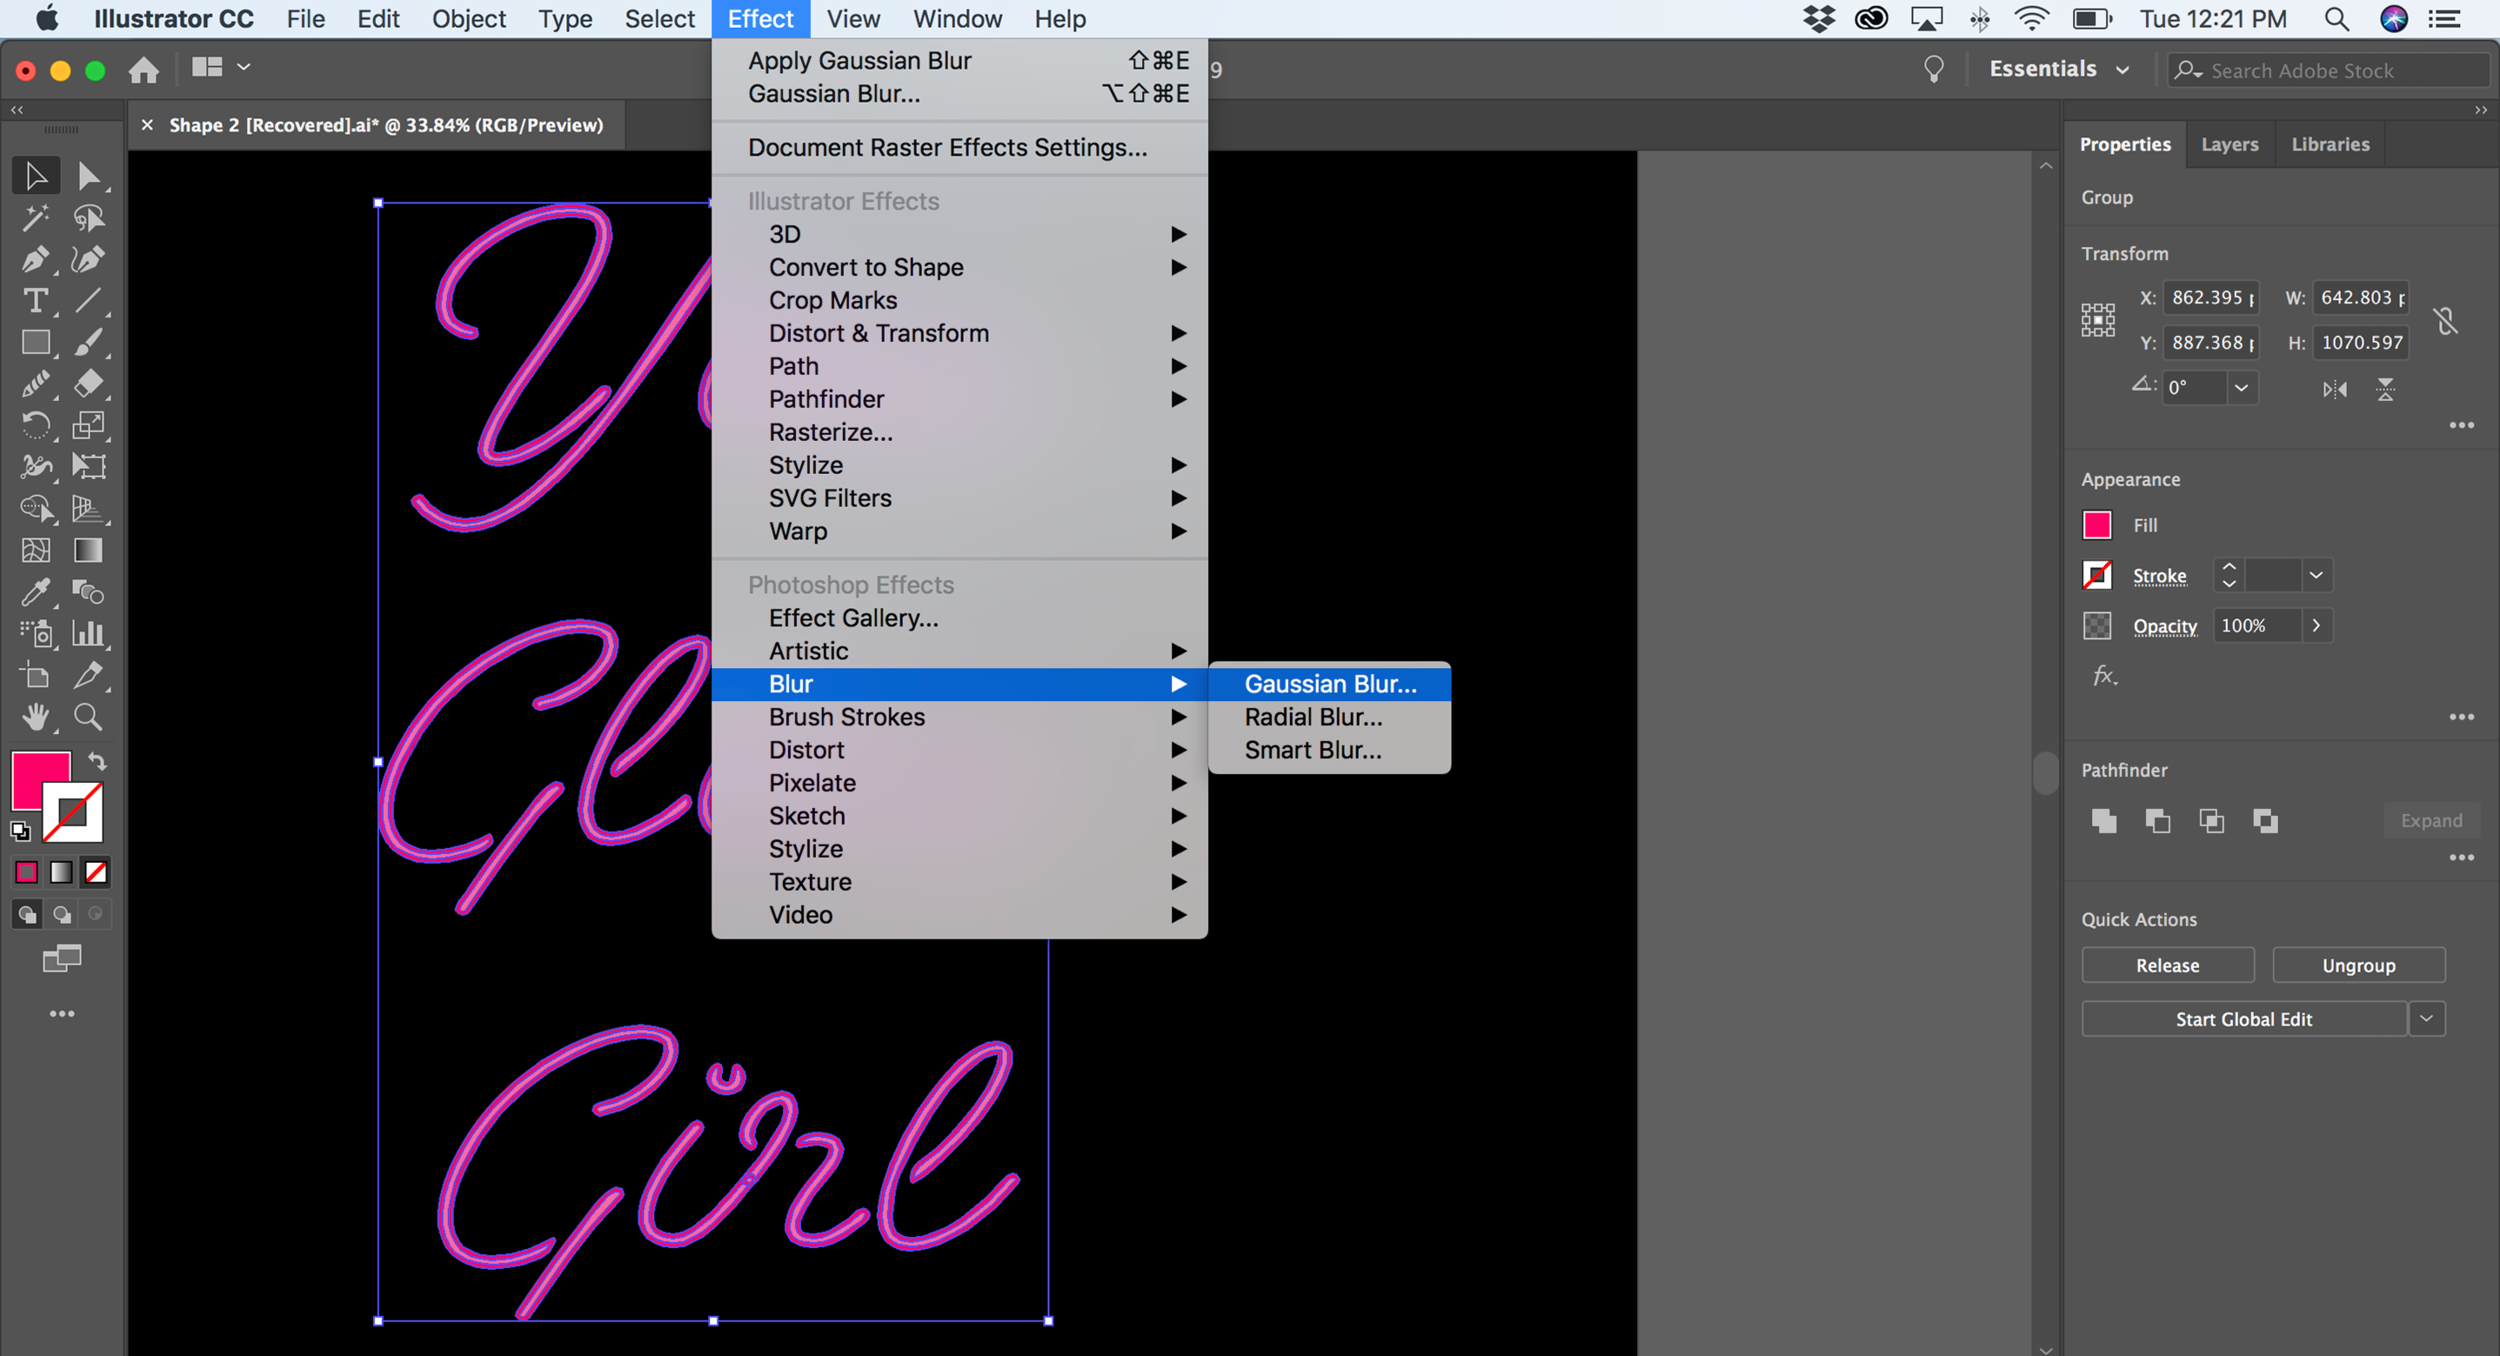Open the Essentials workspace dropdown
The image size is (2500, 1356).
[x=2058, y=69]
